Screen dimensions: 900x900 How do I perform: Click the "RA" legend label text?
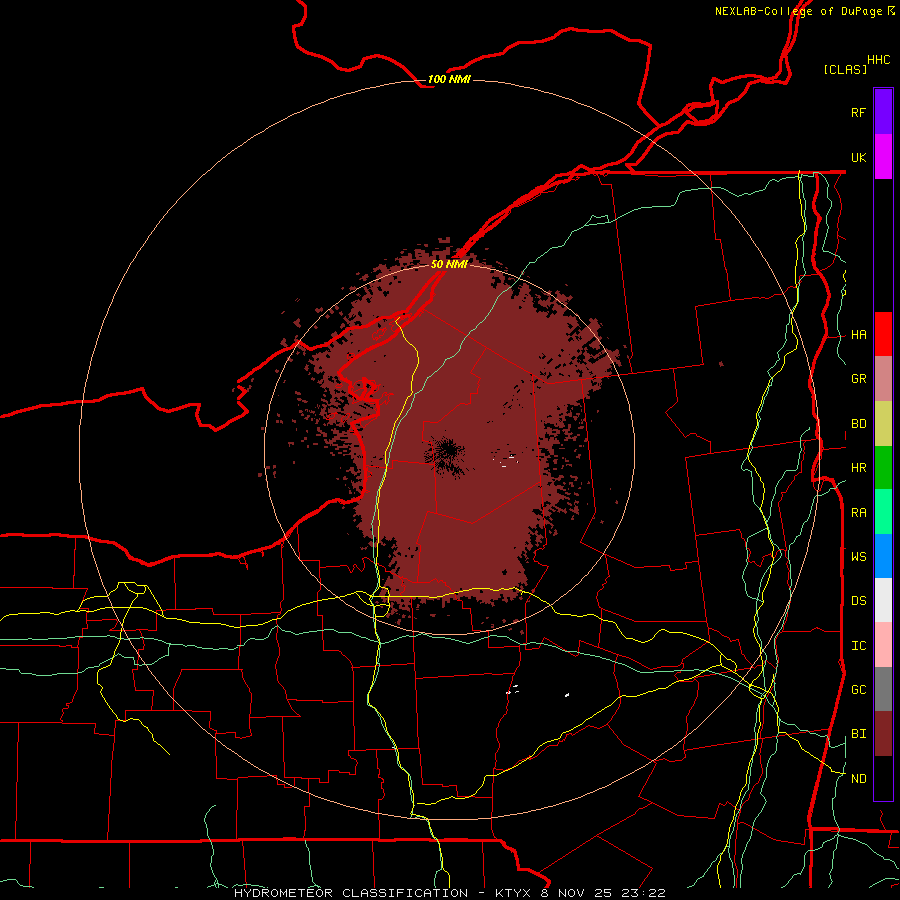(859, 513)
